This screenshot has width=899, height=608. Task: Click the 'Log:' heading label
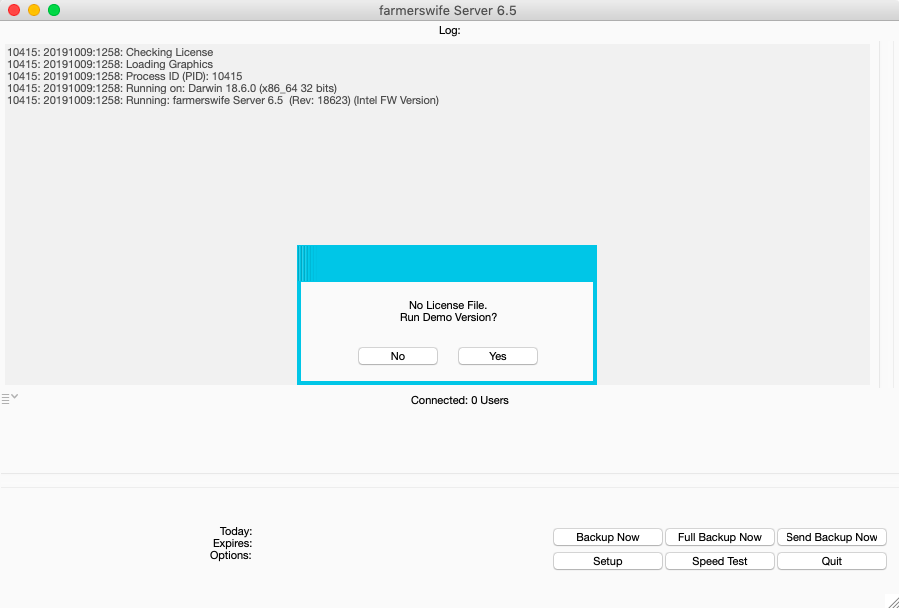pyautogui.click(x=450, y=30)
